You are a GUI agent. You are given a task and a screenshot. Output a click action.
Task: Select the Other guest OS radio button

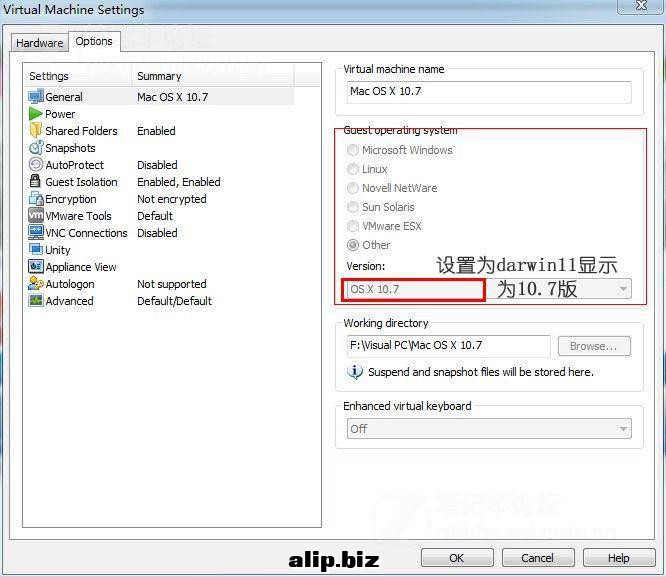tap(353, 245)
